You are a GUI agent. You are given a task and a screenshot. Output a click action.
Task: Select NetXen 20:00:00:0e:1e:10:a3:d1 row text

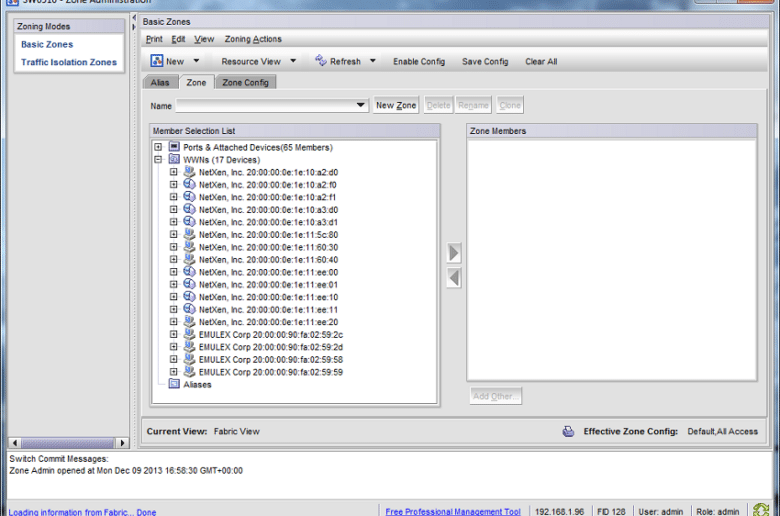coord(268,222)
